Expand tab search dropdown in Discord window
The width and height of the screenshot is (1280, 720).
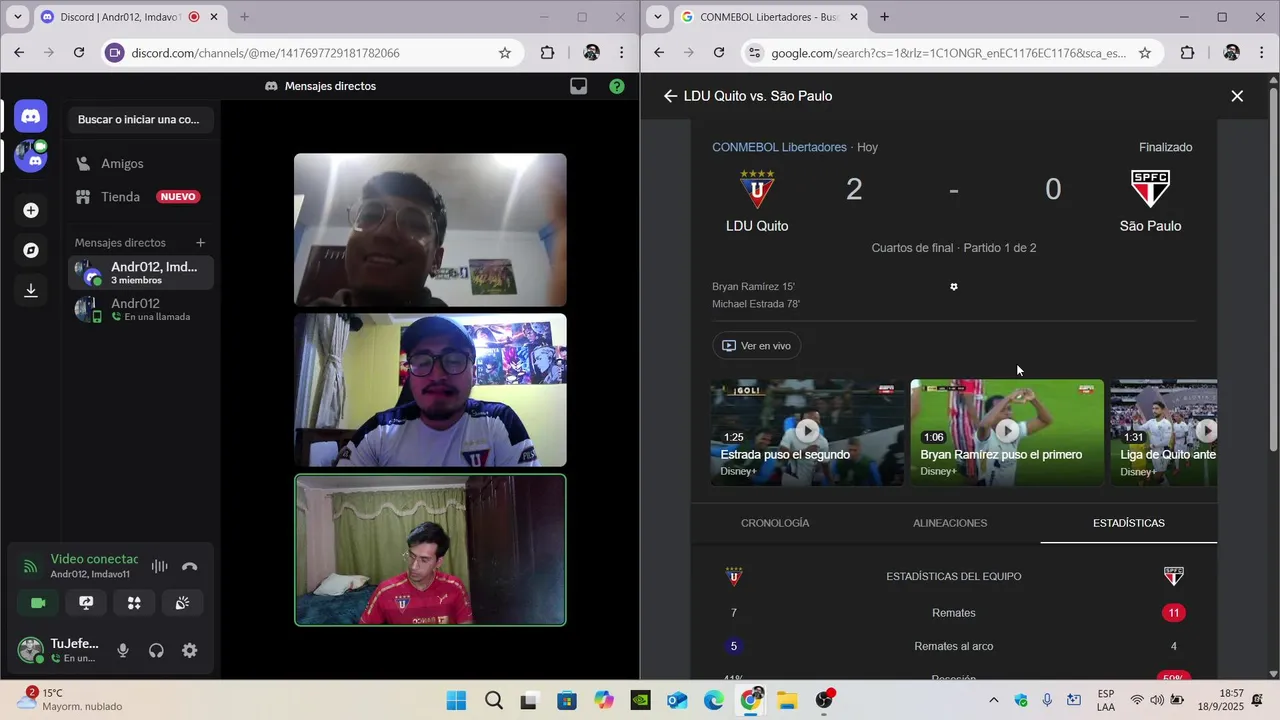coord(17,17)
